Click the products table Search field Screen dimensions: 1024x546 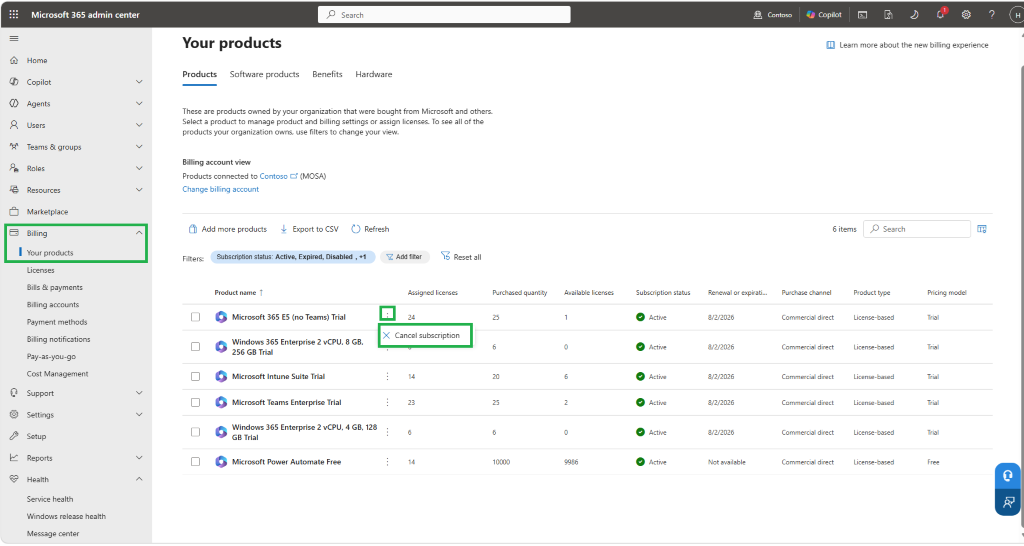[917, 229]
